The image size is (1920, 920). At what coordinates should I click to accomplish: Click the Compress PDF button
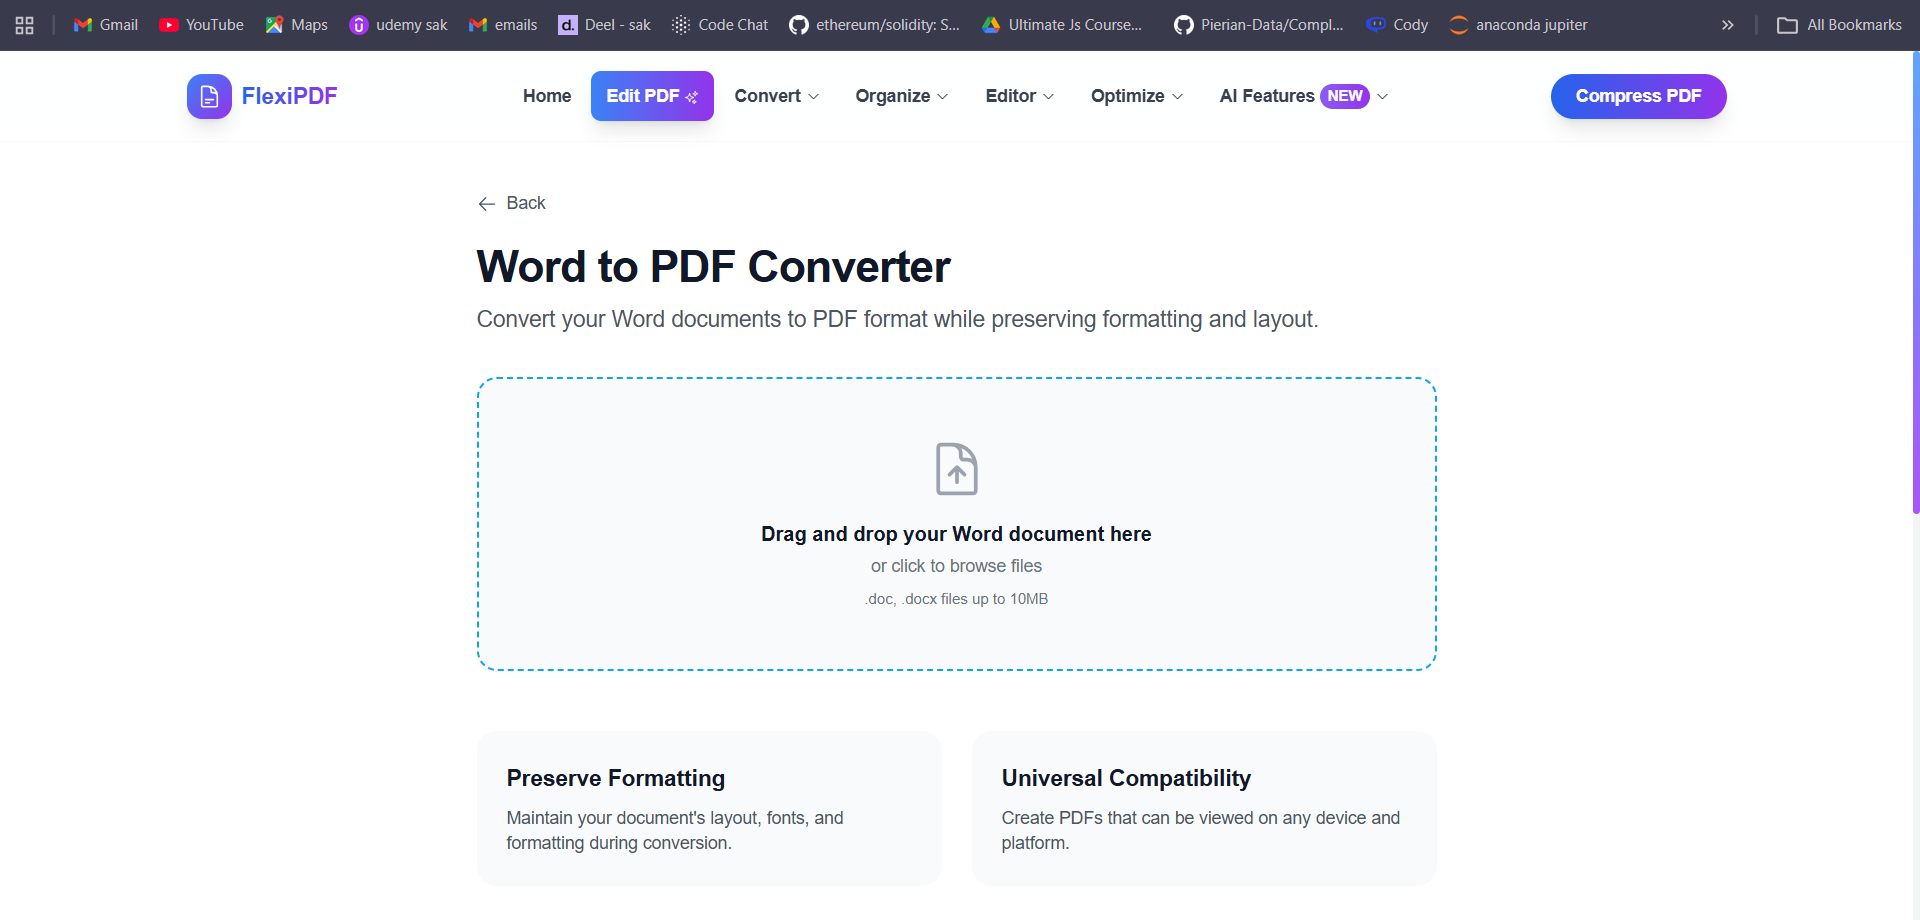click(1638, 96)
